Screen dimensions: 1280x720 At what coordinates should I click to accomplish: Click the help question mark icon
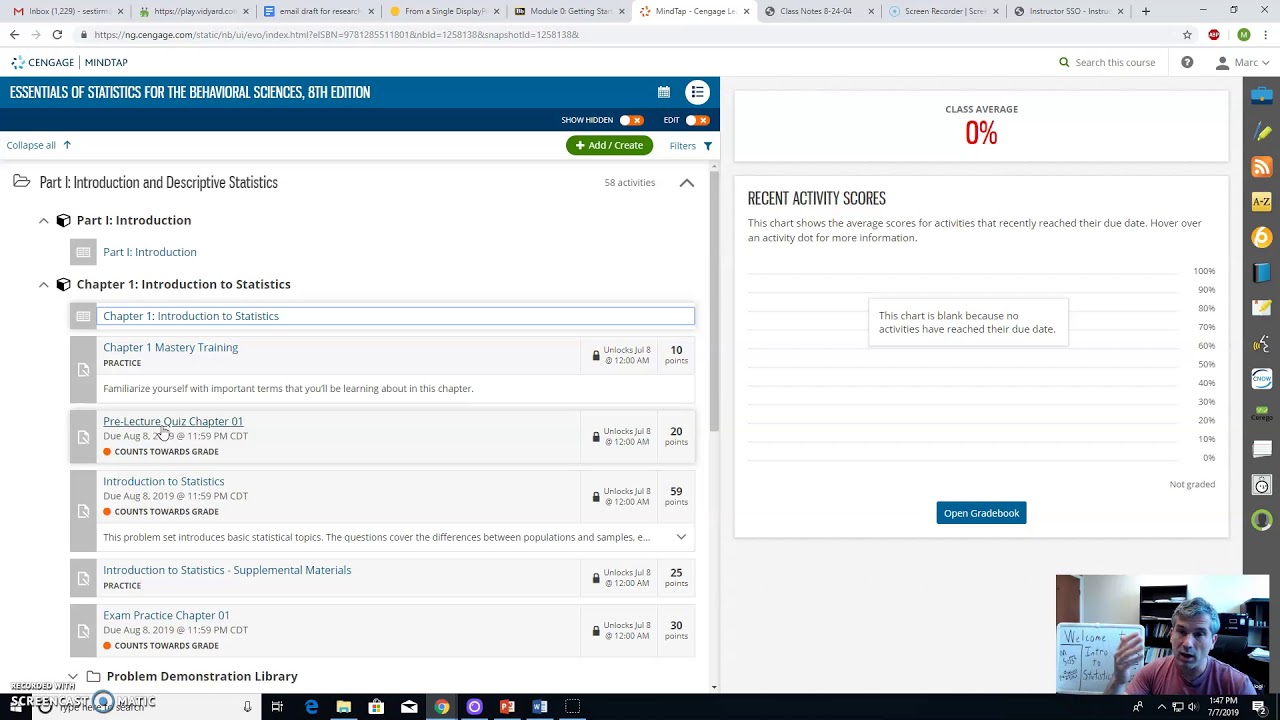tap(1187, 62)
